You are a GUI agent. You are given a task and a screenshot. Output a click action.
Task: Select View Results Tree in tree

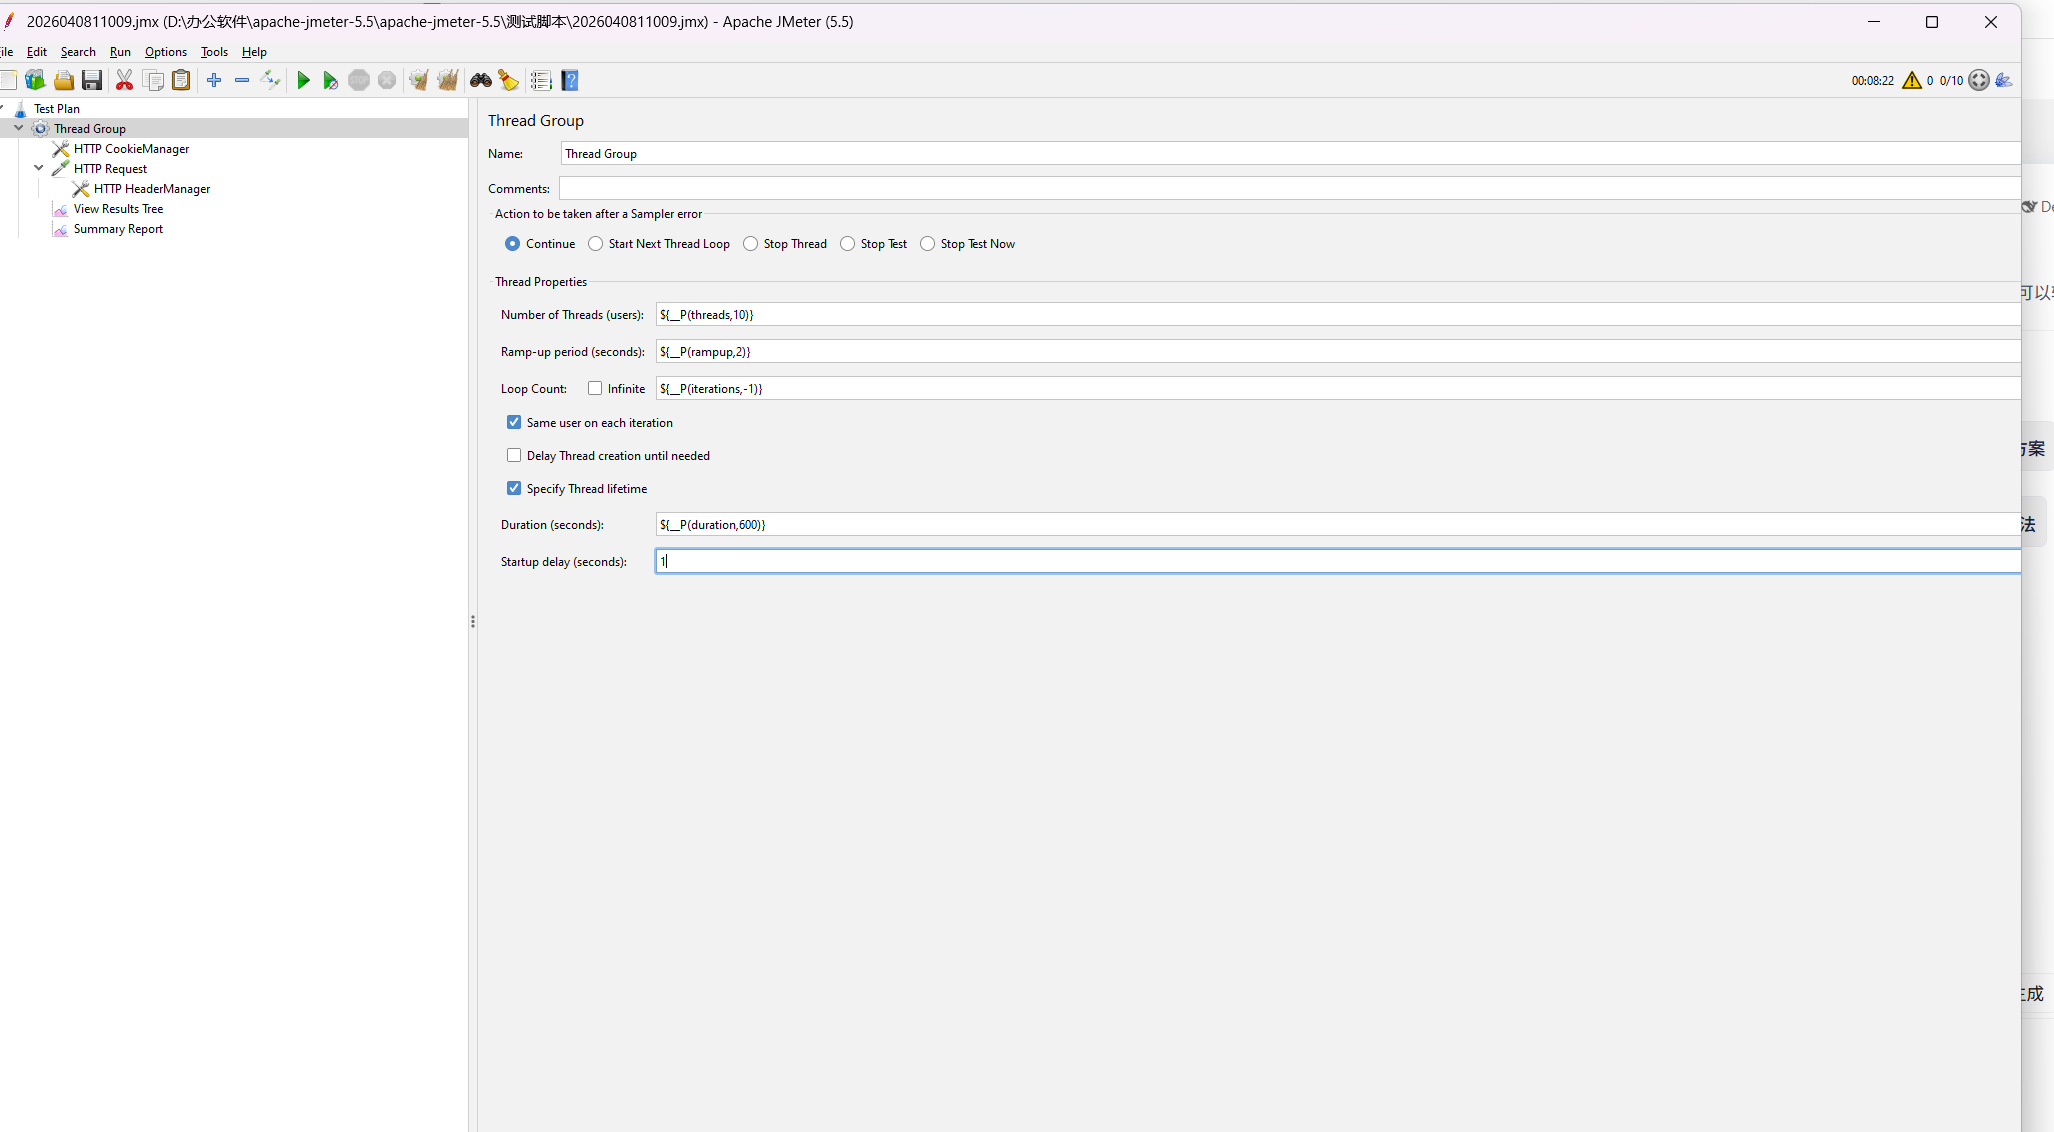tap(118, 209)
